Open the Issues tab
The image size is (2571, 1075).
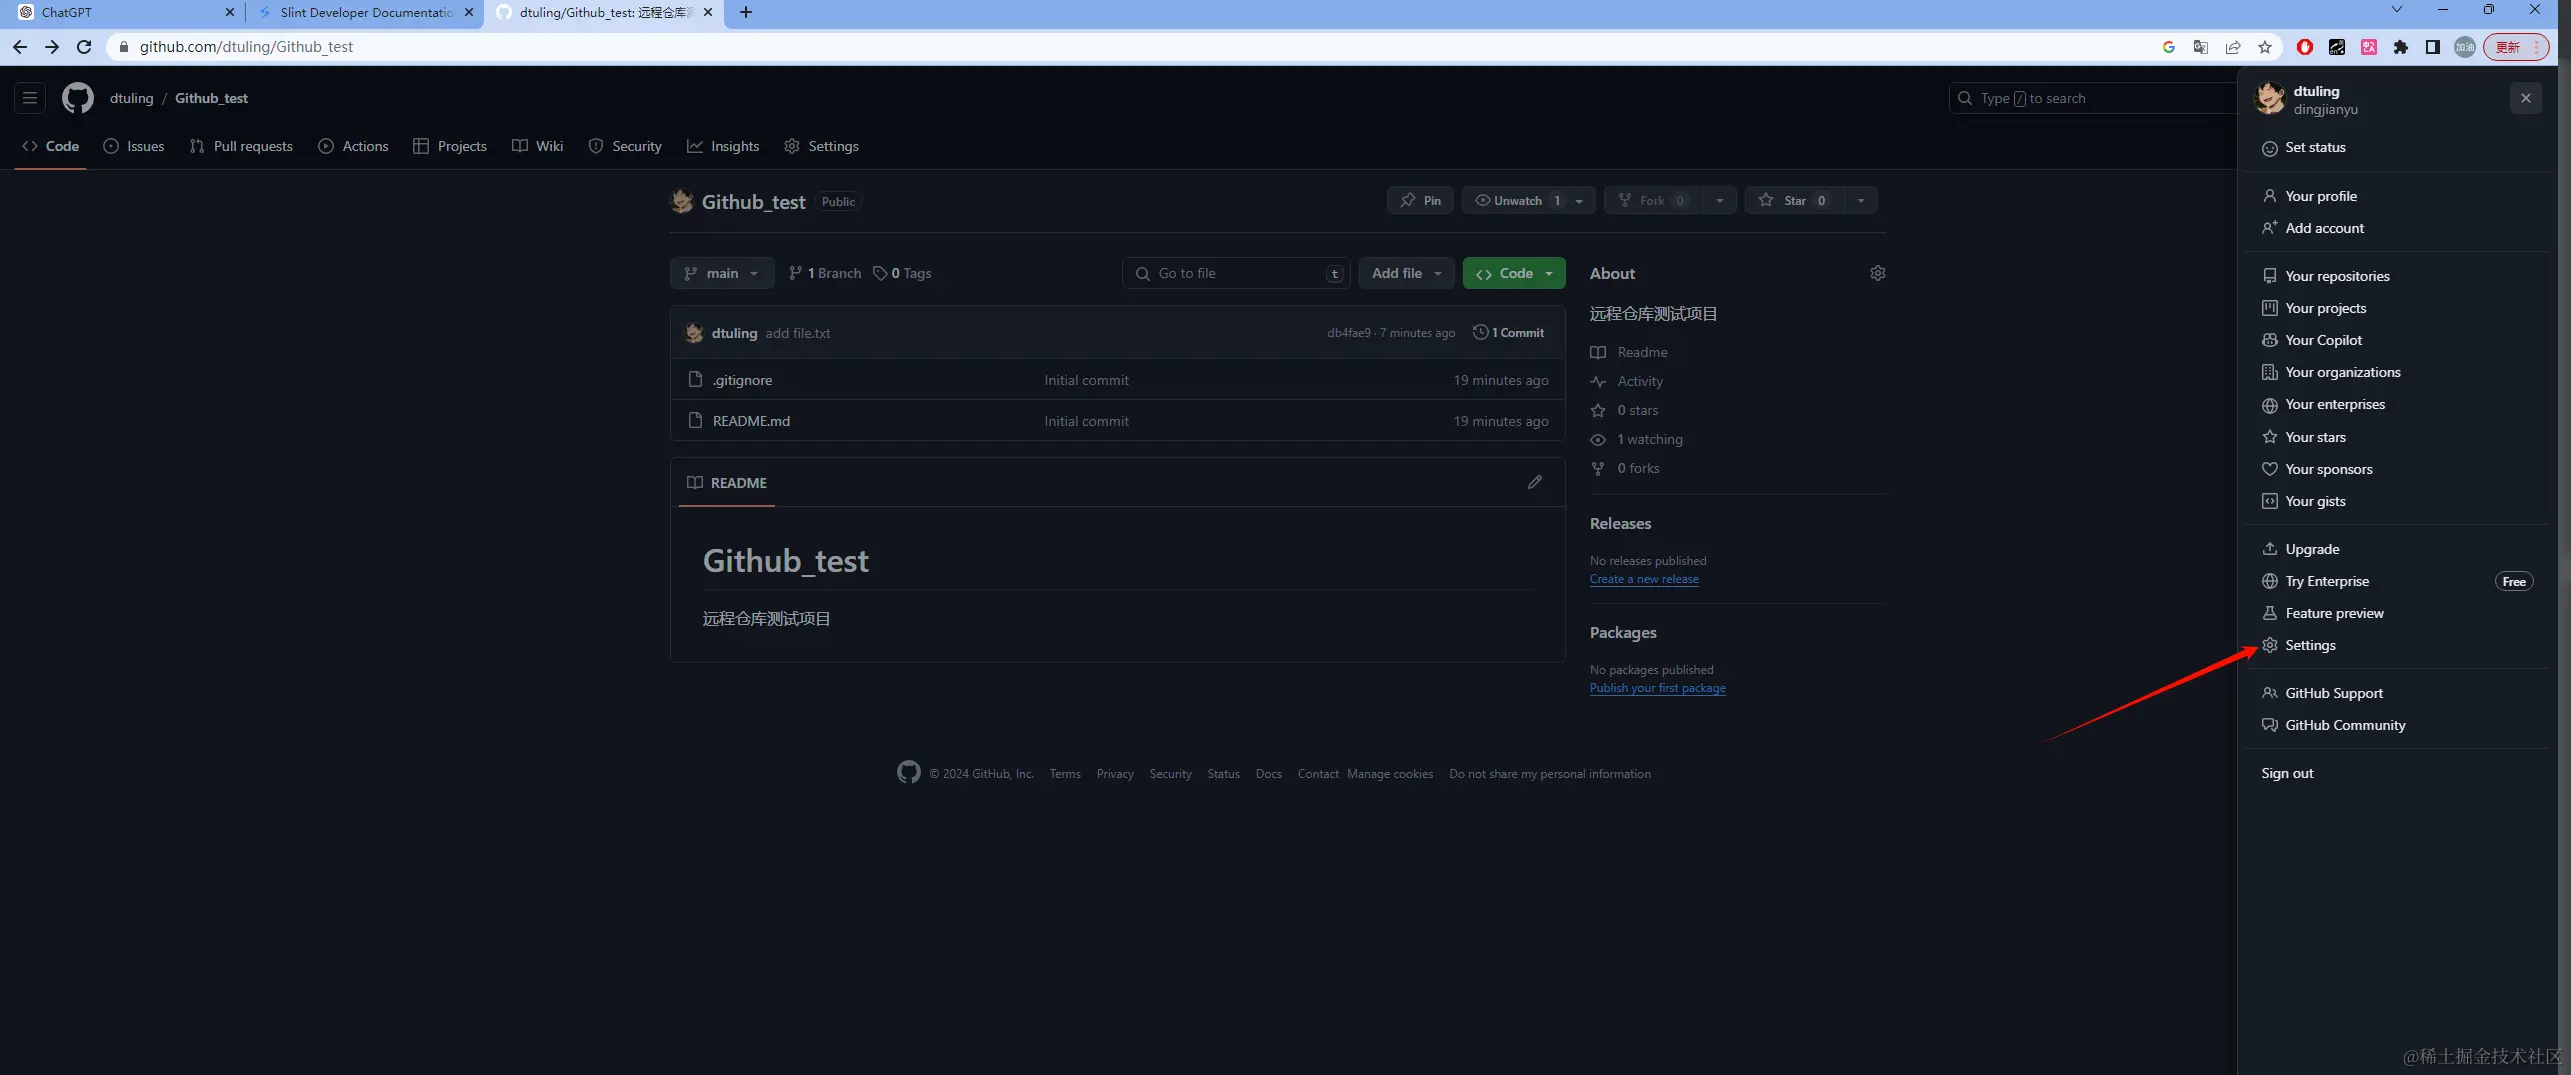[134, 146]
